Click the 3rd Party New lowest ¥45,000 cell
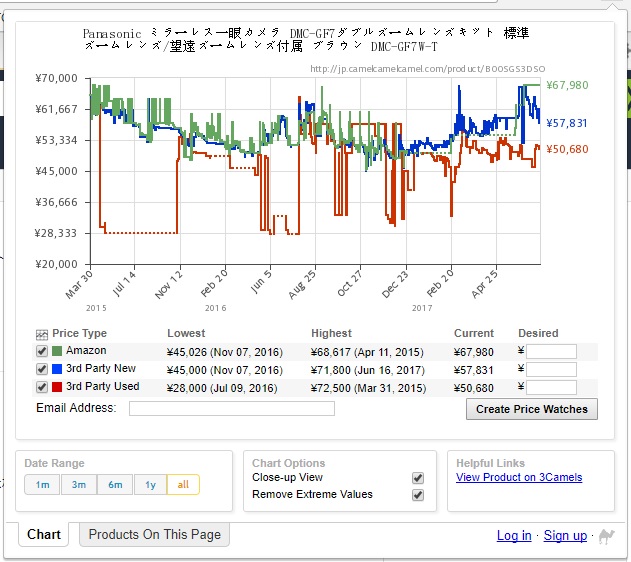Screen dimensions: 631x562 pos(225,370)
